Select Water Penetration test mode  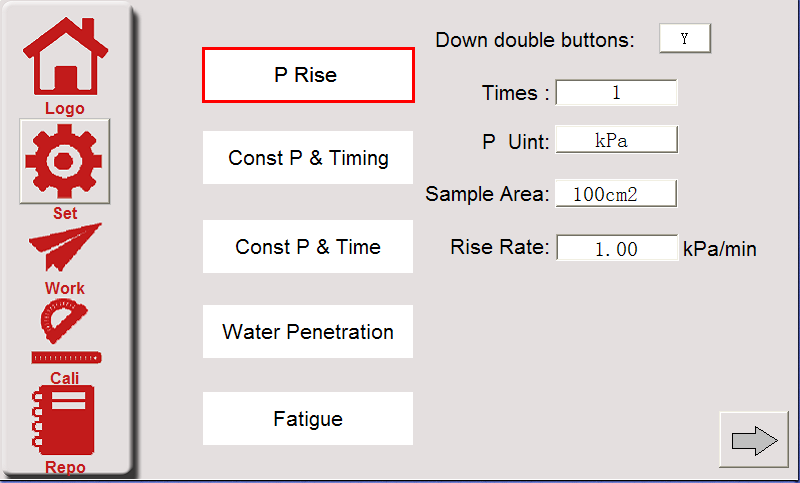308,332
